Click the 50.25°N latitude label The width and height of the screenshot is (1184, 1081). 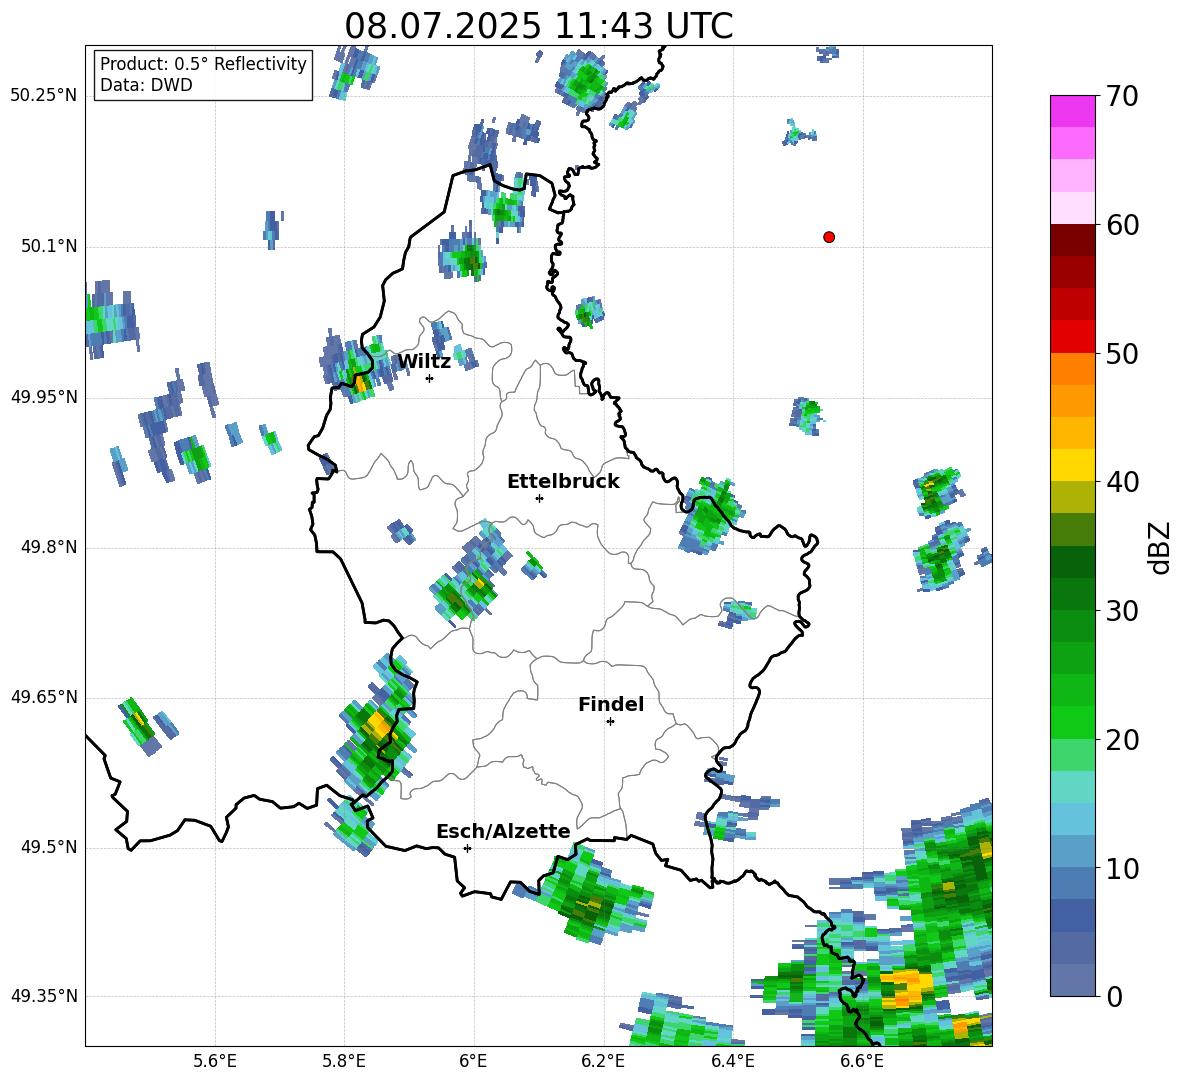point(44,96)
